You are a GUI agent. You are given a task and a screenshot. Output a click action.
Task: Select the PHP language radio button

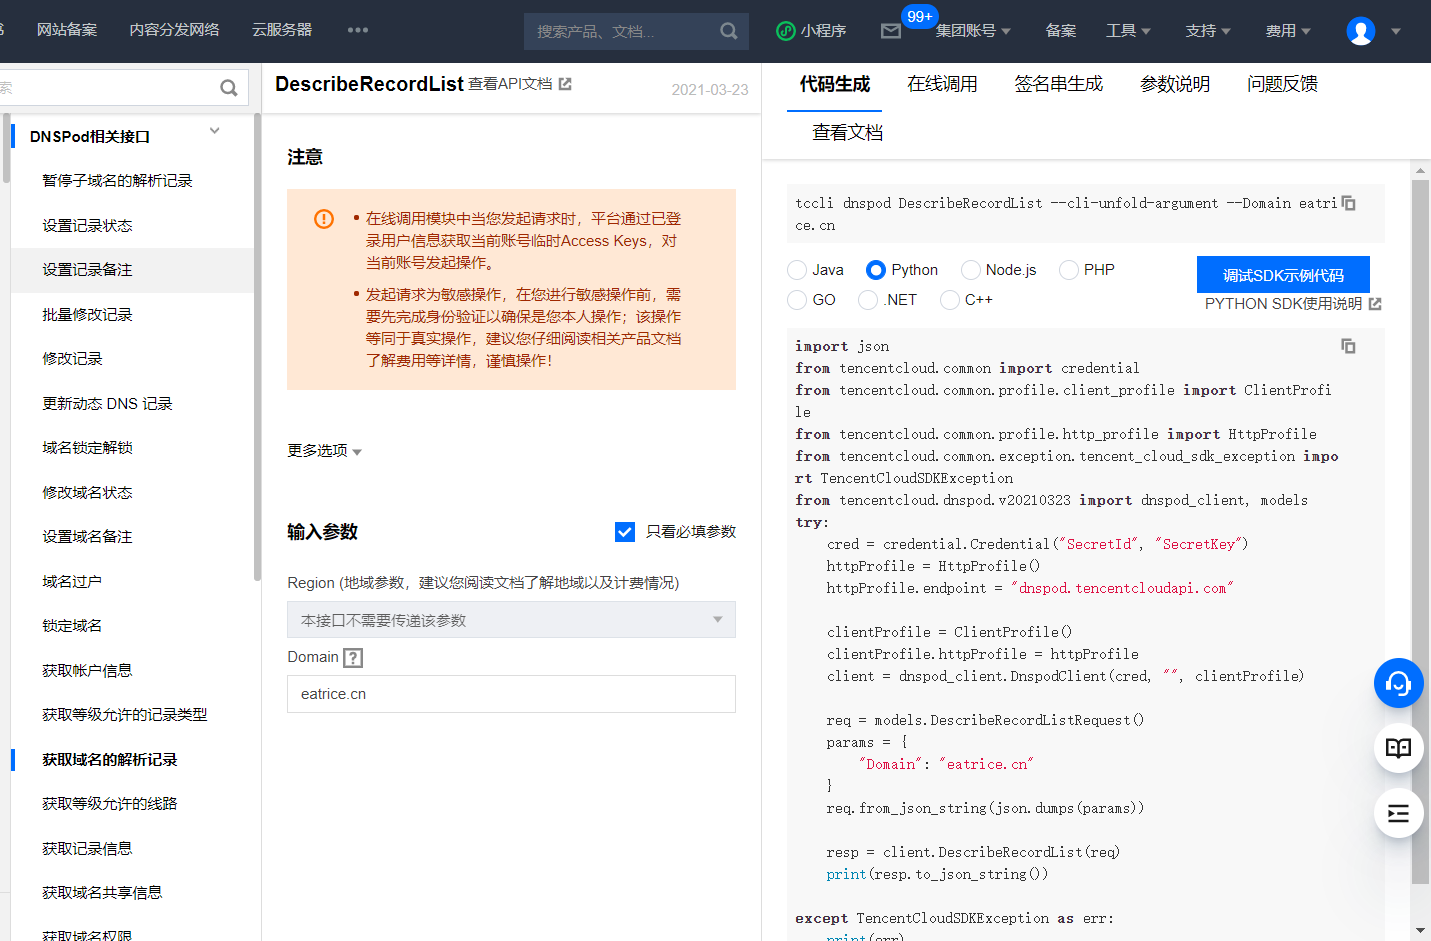click(1069, 270)
